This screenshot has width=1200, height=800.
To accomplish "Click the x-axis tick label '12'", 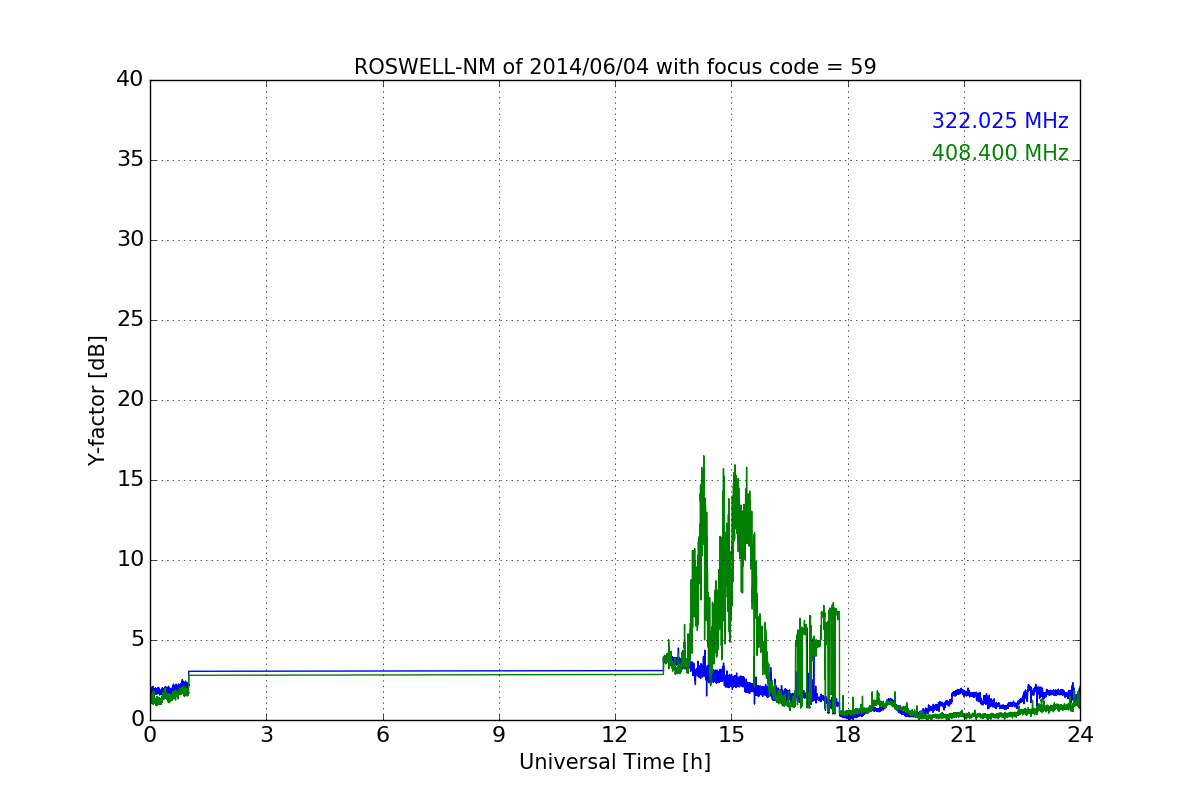I will 615,735.
